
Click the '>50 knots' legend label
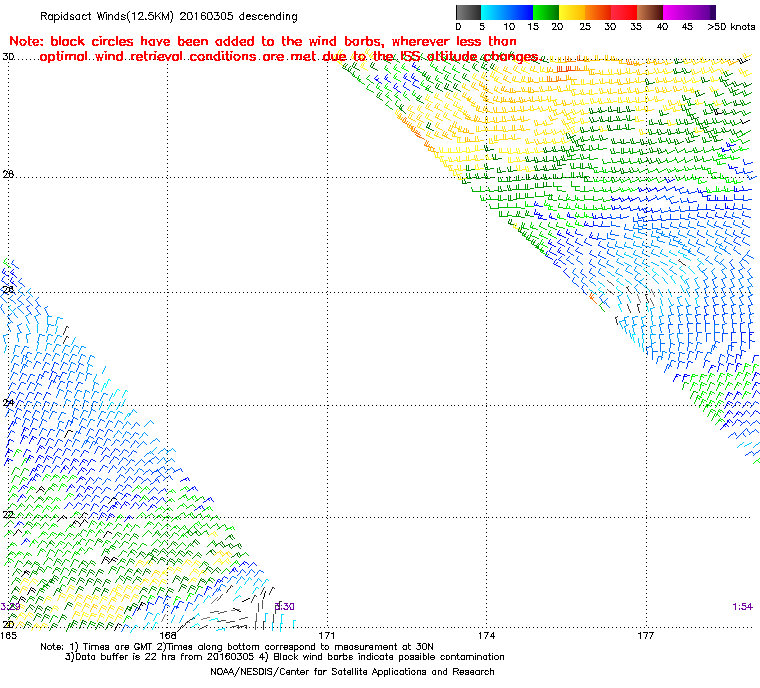point(731,27)
